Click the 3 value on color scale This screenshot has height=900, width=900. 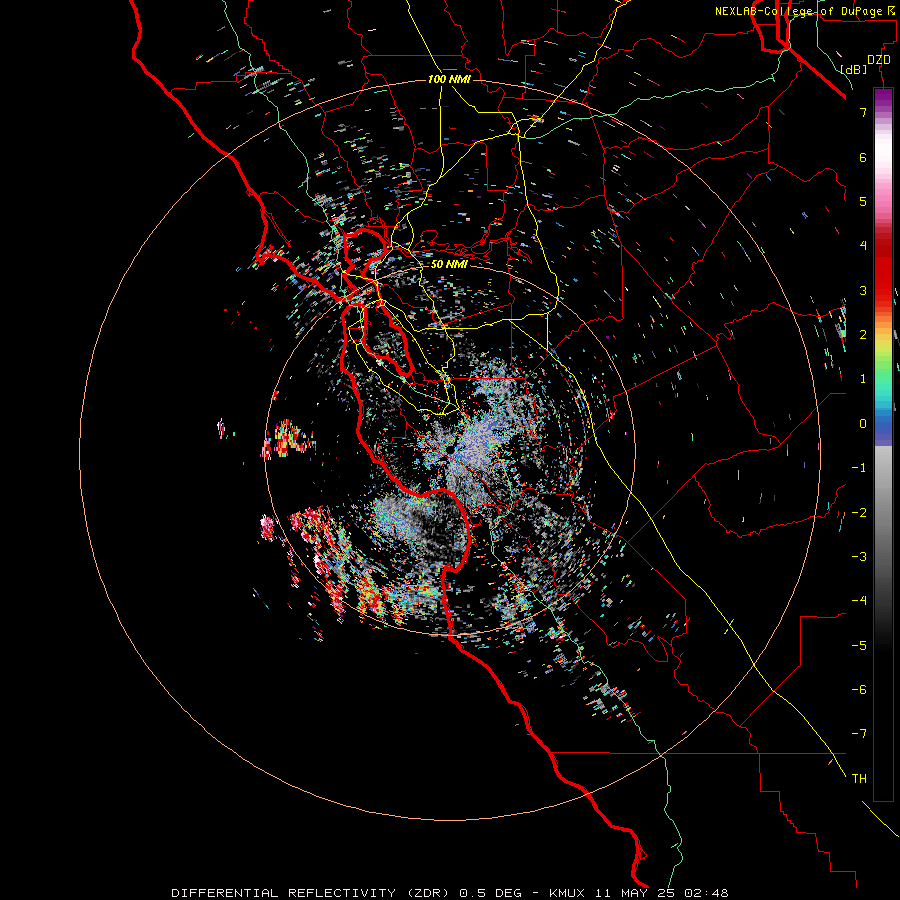pyautogui.click(x=863, y=290)
